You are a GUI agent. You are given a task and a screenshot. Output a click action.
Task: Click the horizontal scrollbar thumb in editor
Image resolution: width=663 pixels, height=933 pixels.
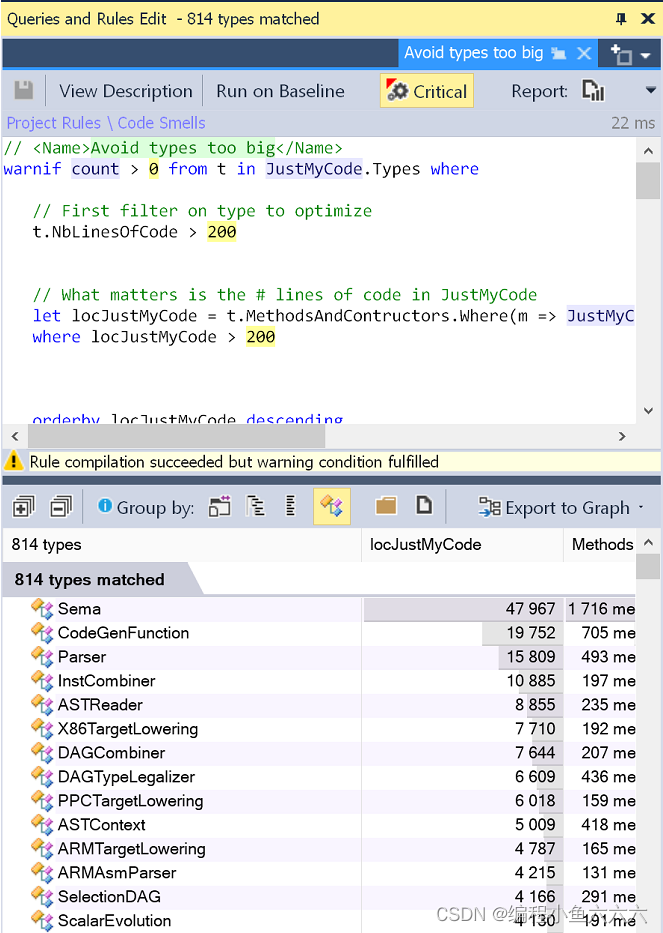[176, 436]
